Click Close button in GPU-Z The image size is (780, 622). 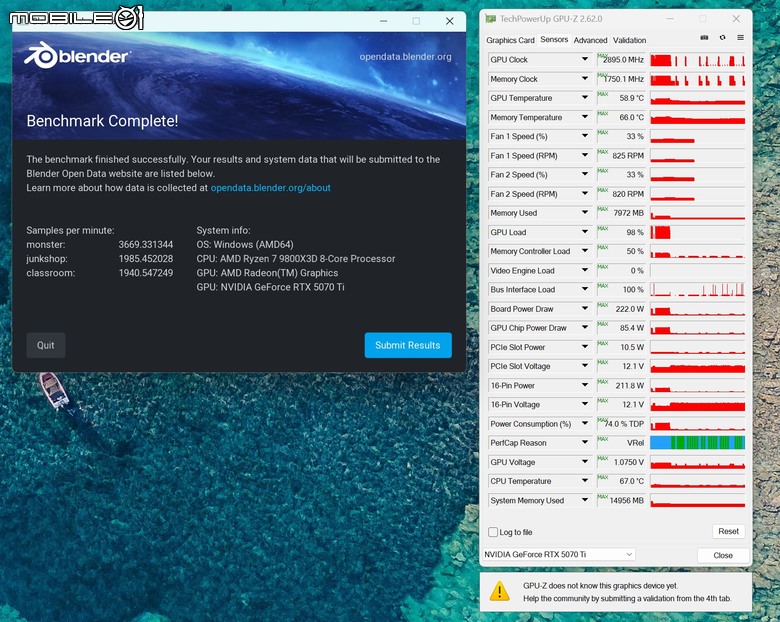tap(723, 555)
